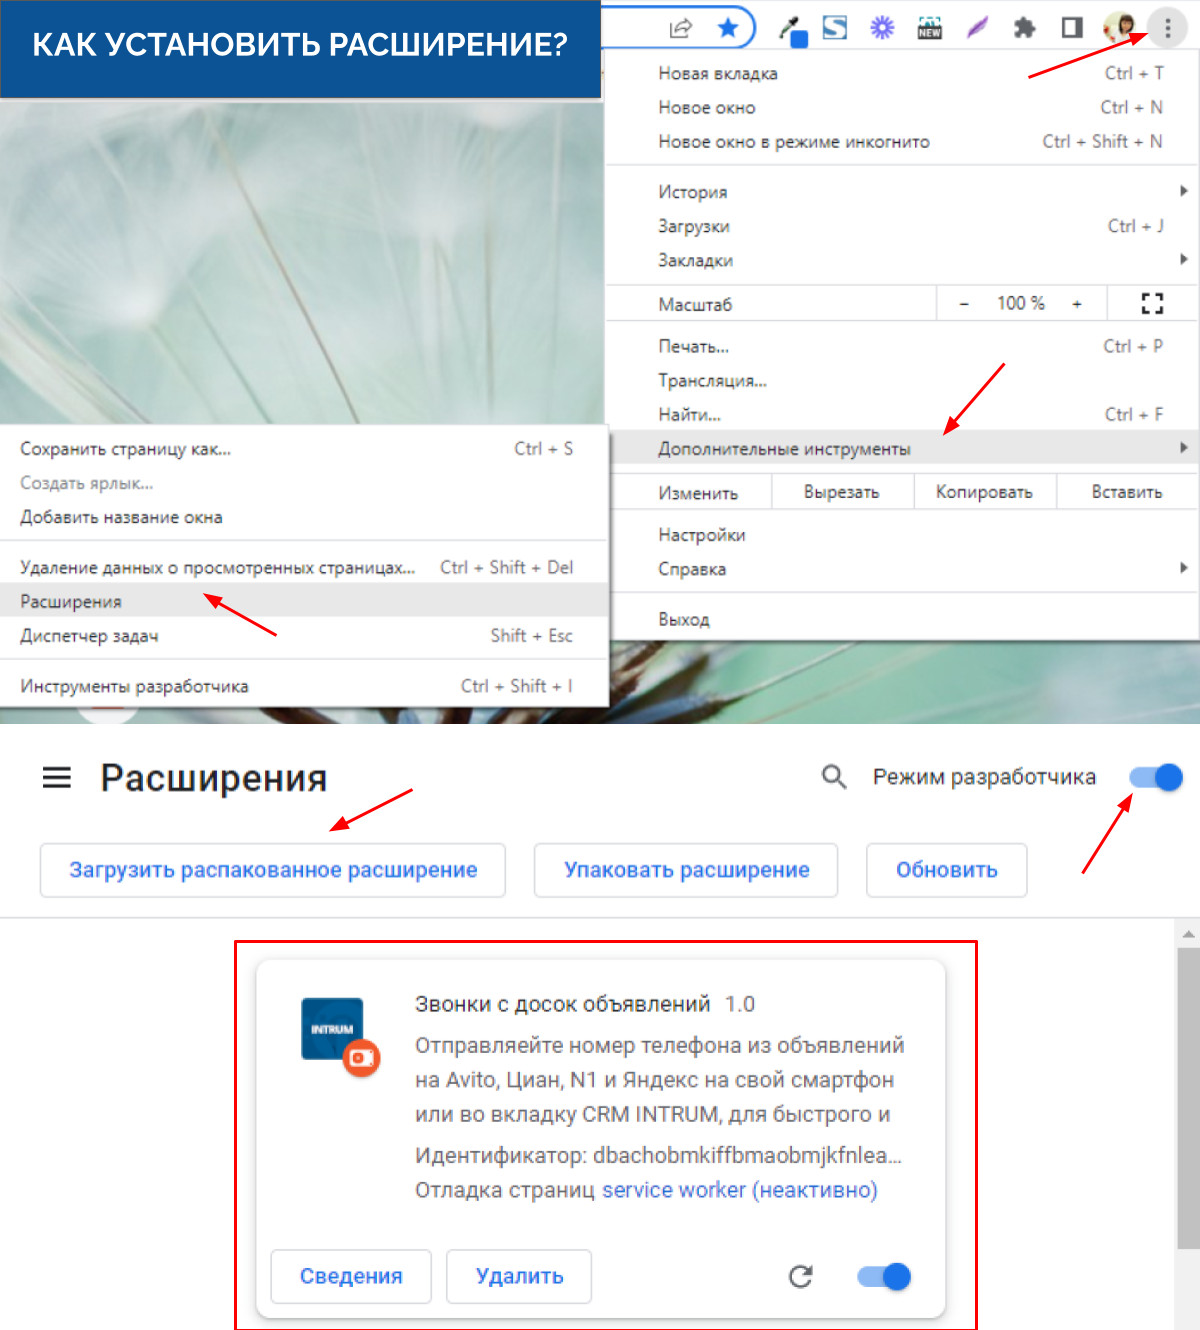Select Новое окно menu item
The width and height of the screenshot is (1200, 1330).
(x=902, y=107)
